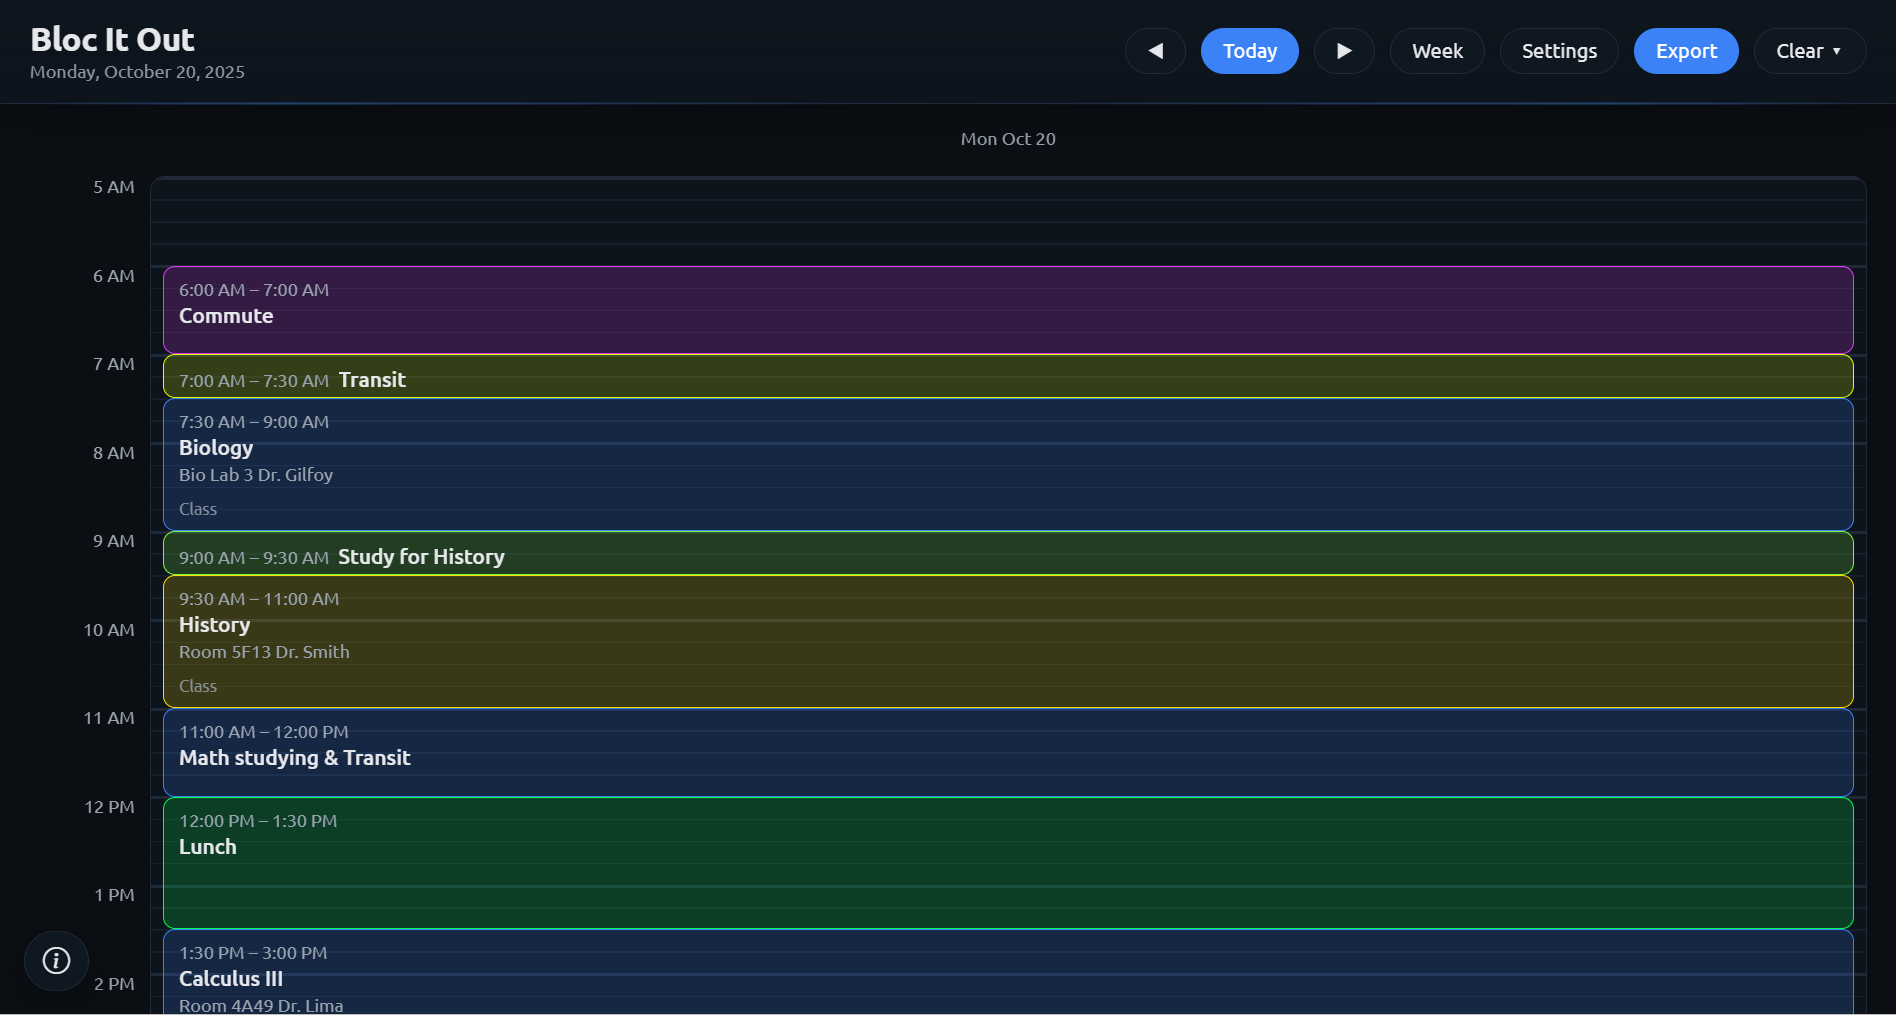Select the Study for History block
Image resolution: width=1896 pixels, height=1015 pixels.
[x=1008, y=554]
